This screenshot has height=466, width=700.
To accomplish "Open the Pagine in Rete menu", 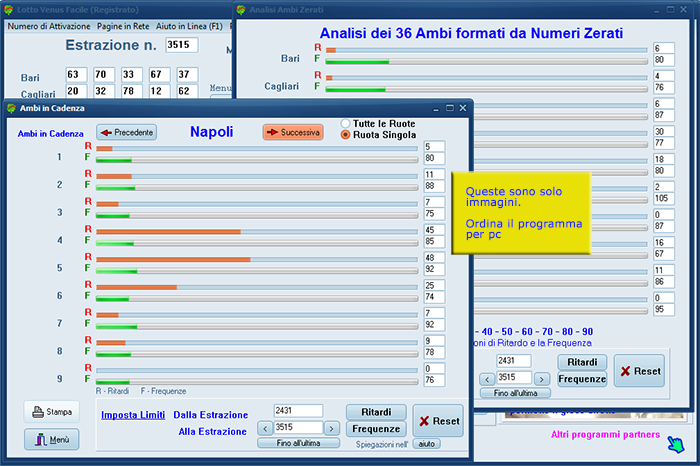I will (123, 26).
